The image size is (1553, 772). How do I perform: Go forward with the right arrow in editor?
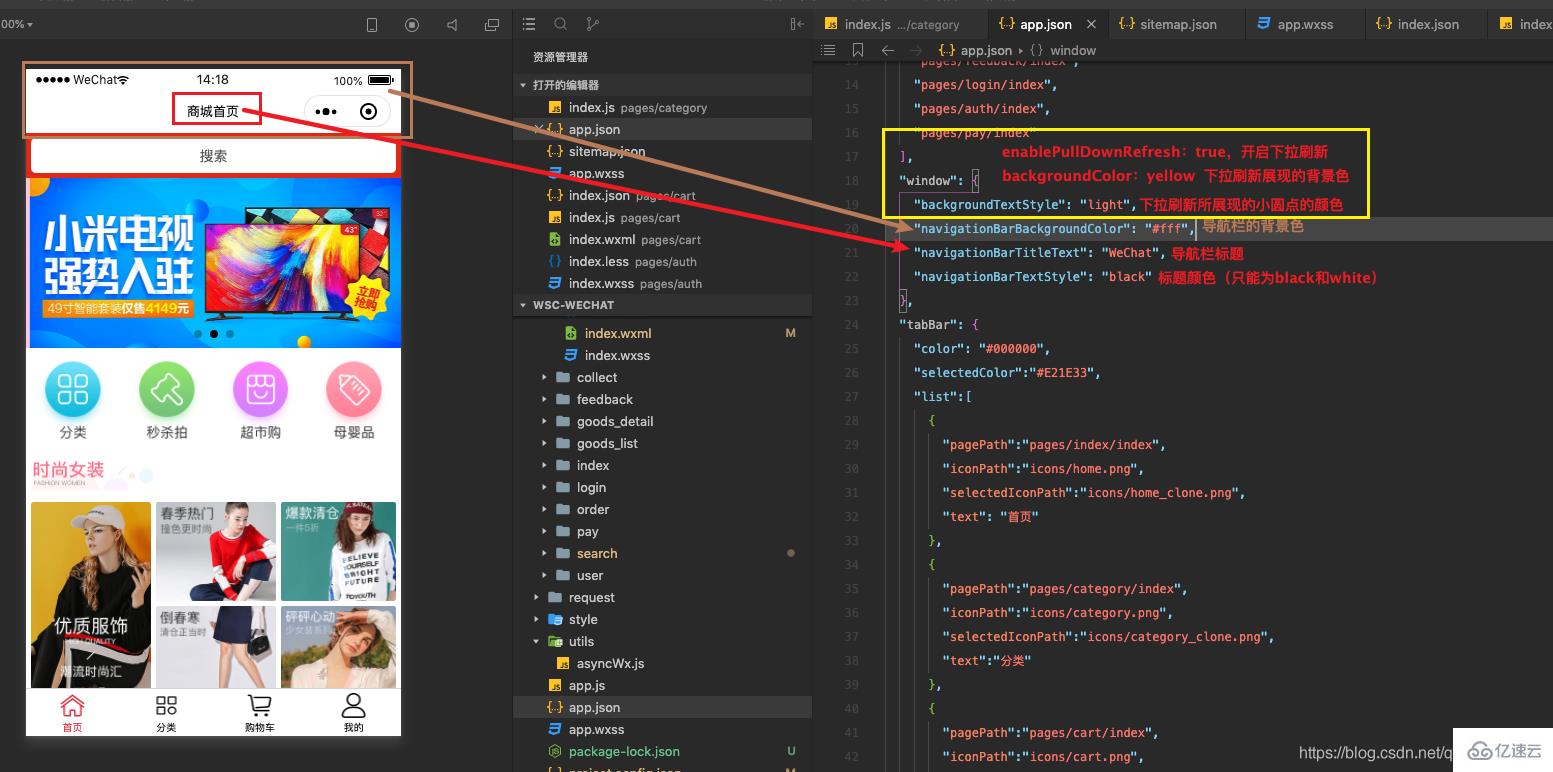(917, 50)
